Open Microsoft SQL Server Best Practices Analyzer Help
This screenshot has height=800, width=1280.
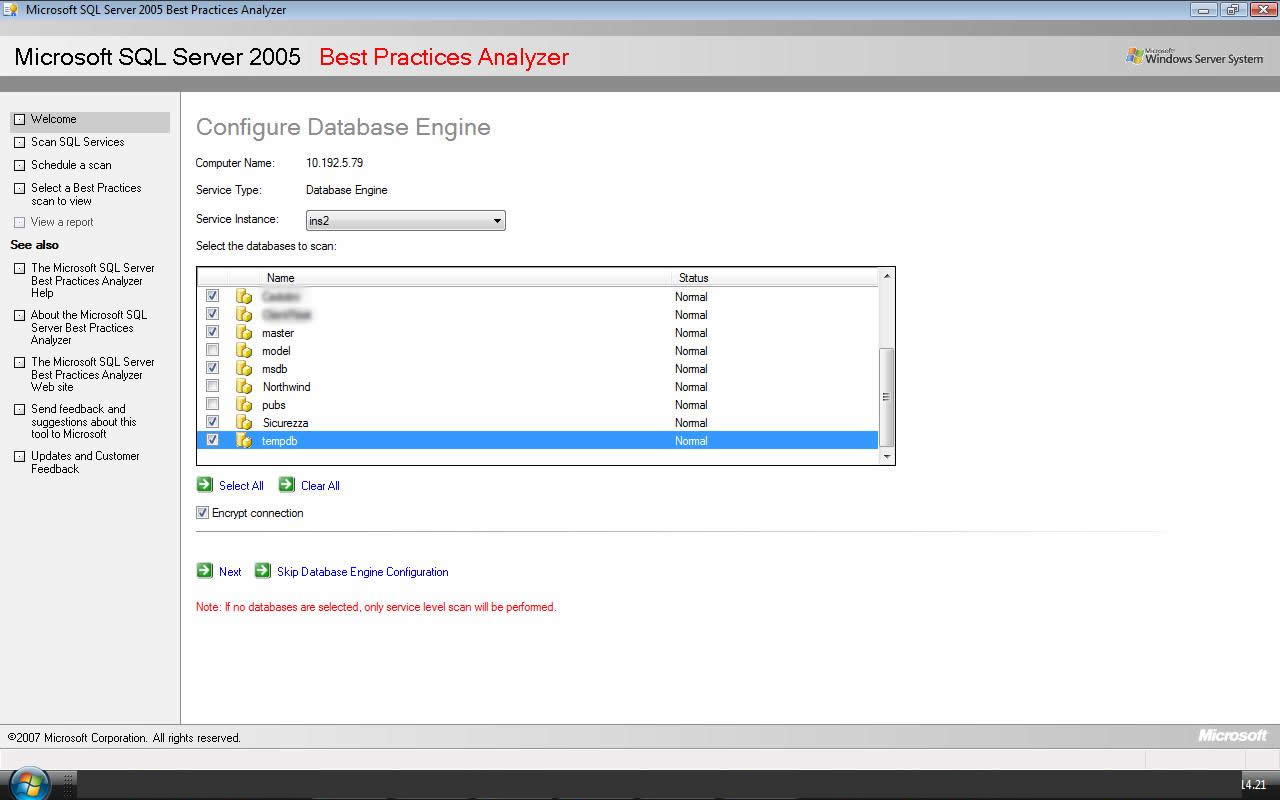click(x=92, y=280)
